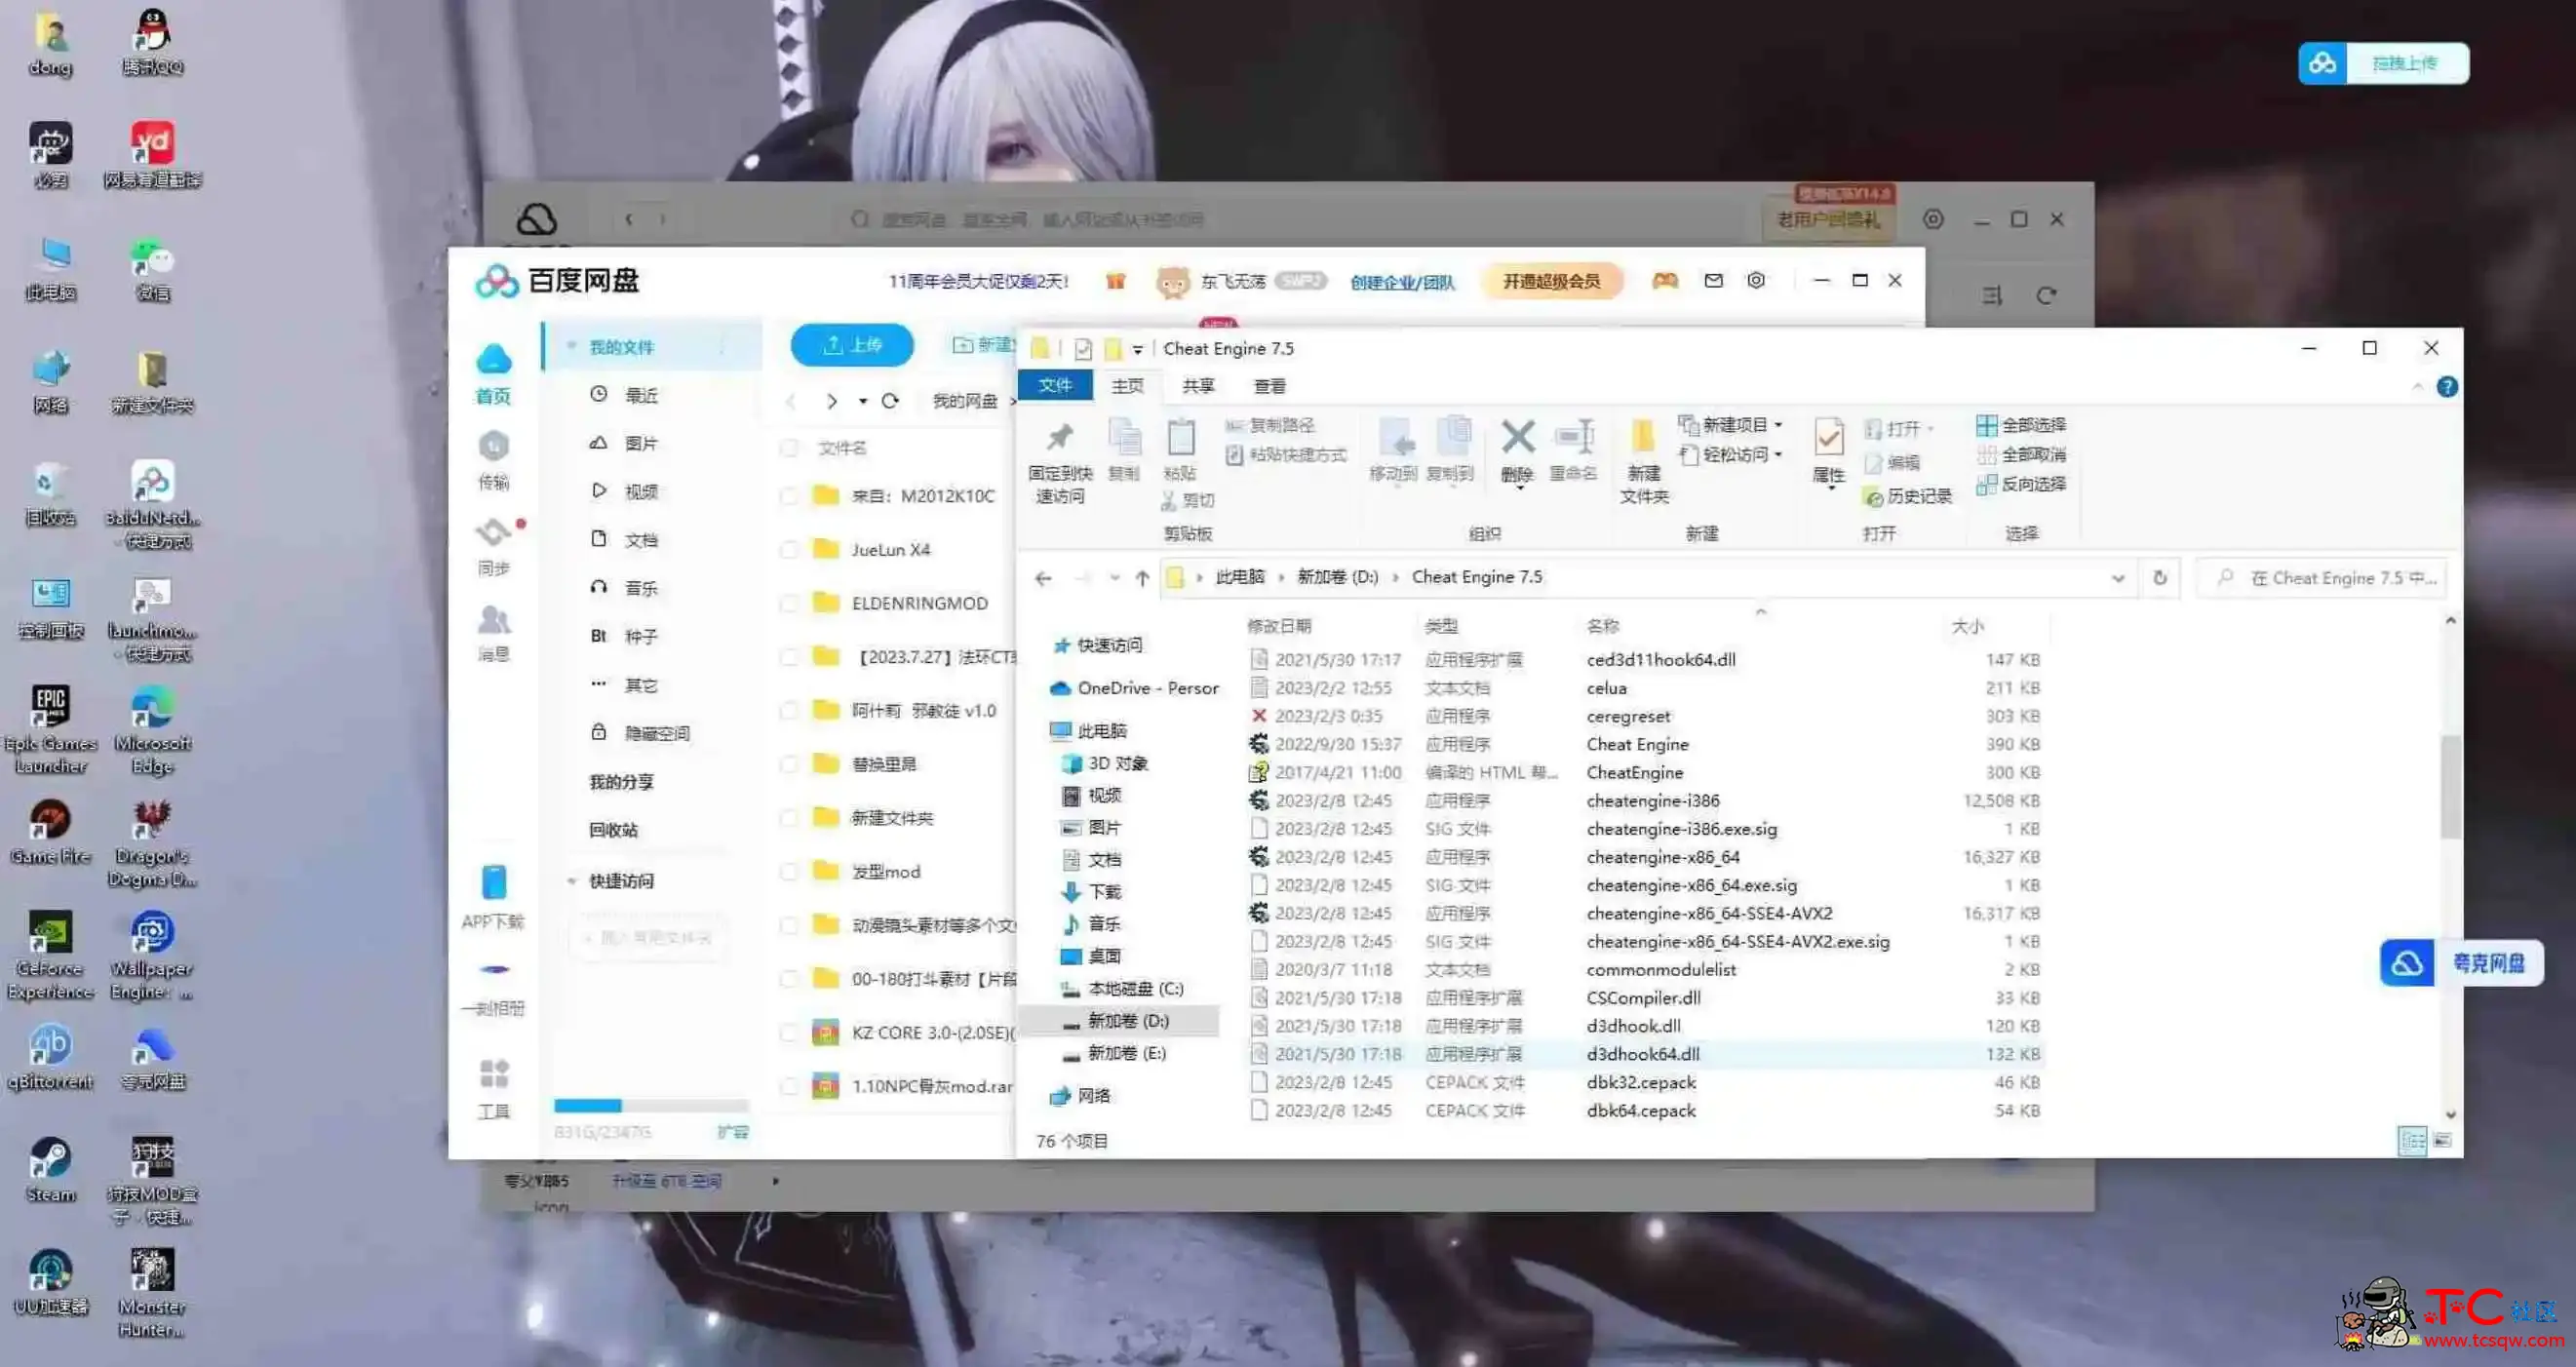Click 开通超级会员 button in Baidu Netdisk
Viewport: 2576px width, 1367px height.
[x=1555, y=281]
